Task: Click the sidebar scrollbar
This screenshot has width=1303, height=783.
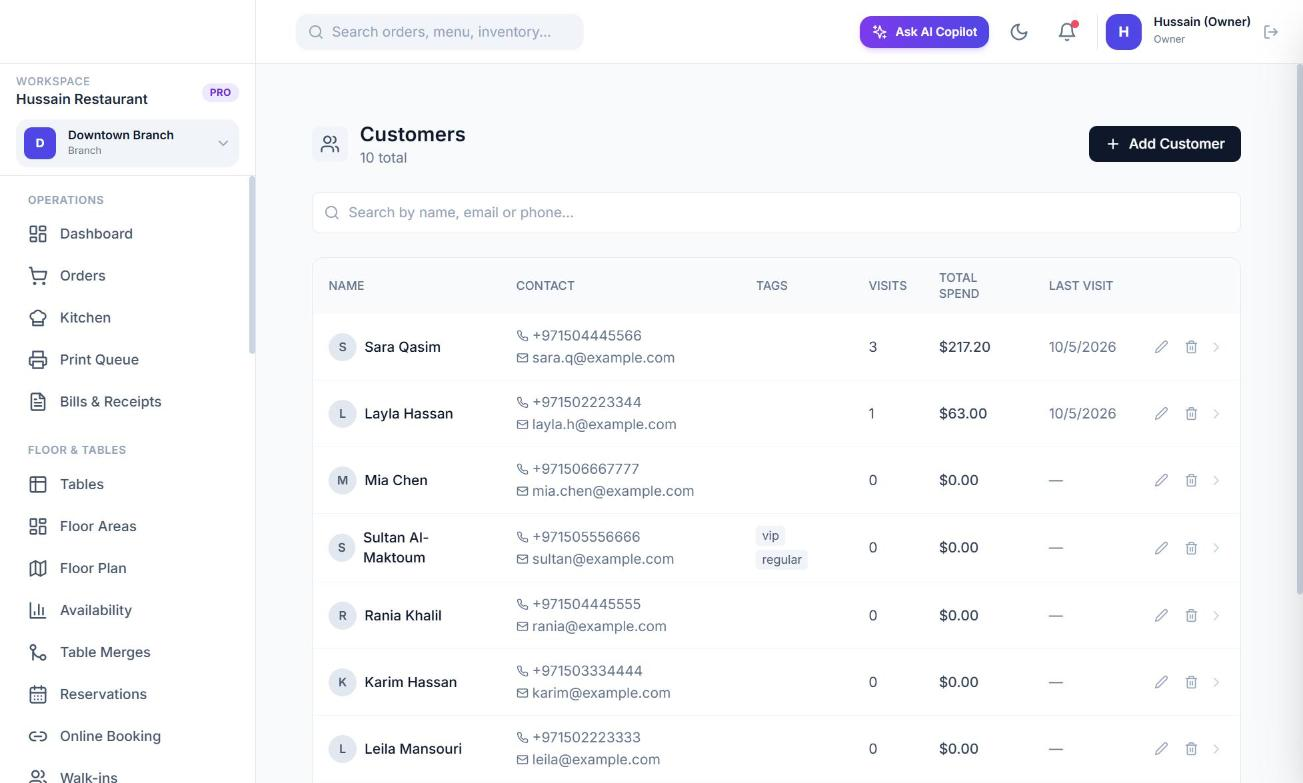Action: coord(252,265)
